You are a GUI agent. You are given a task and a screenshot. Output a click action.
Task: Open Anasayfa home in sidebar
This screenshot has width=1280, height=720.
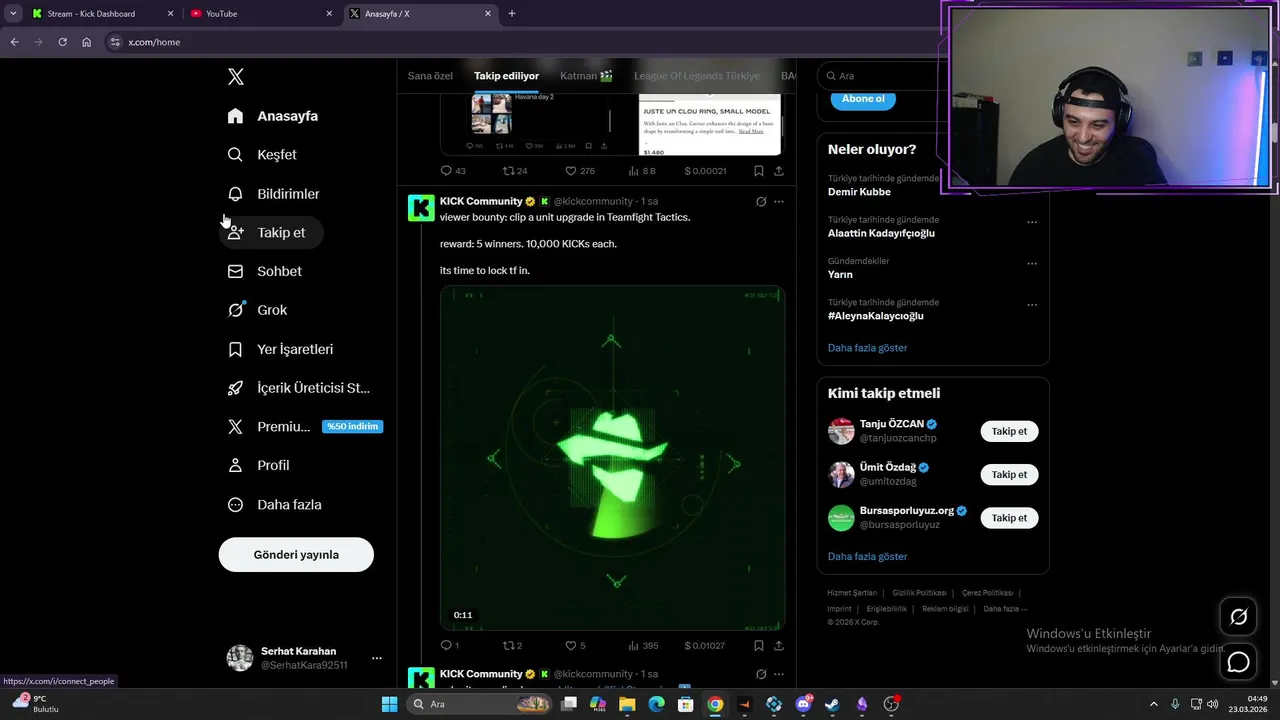(x=272, y=116)
